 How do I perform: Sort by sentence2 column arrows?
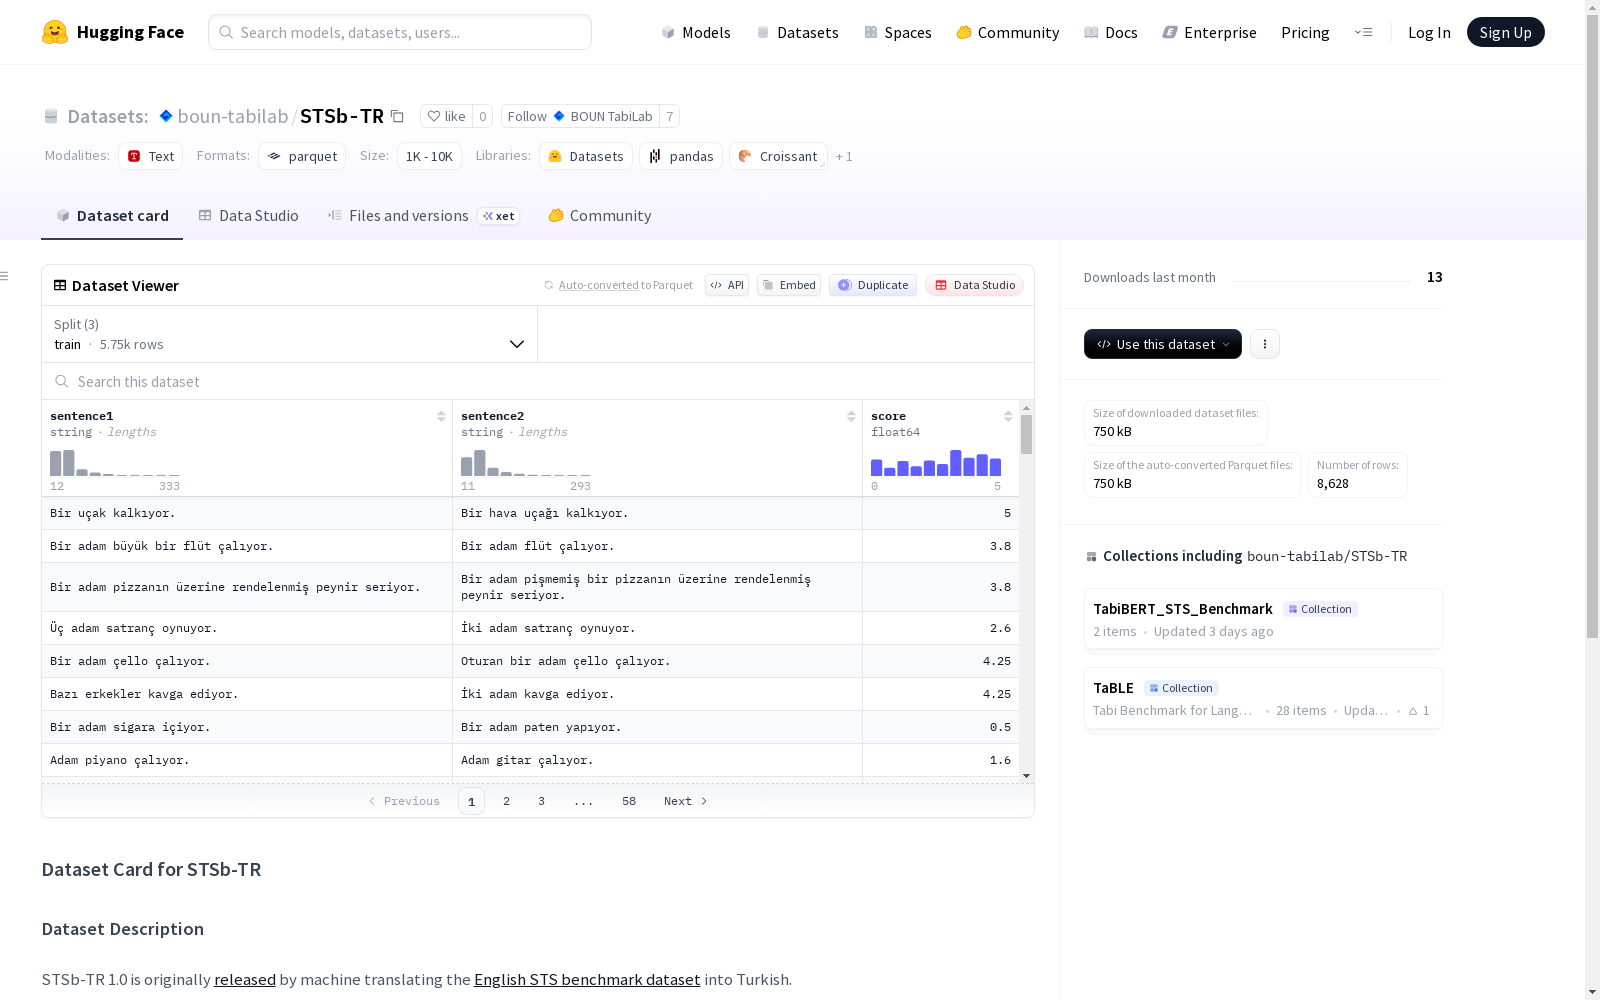(x=851, y=416)
